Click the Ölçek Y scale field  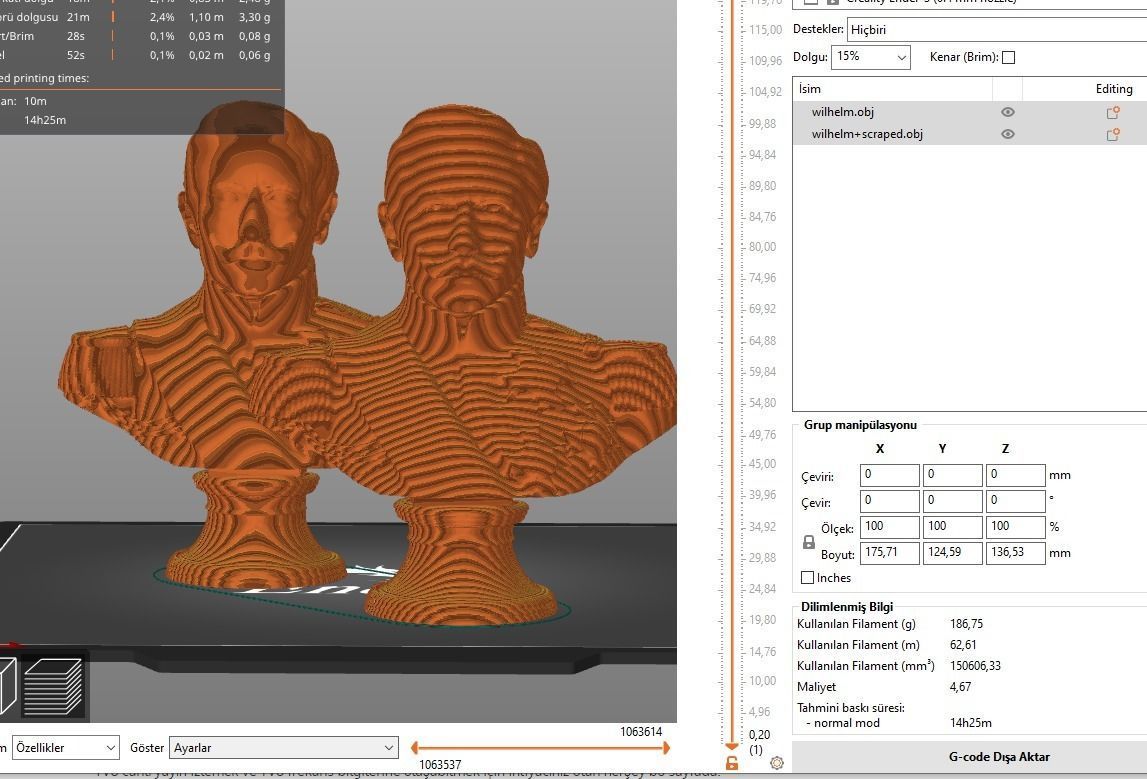pos(952,527)
